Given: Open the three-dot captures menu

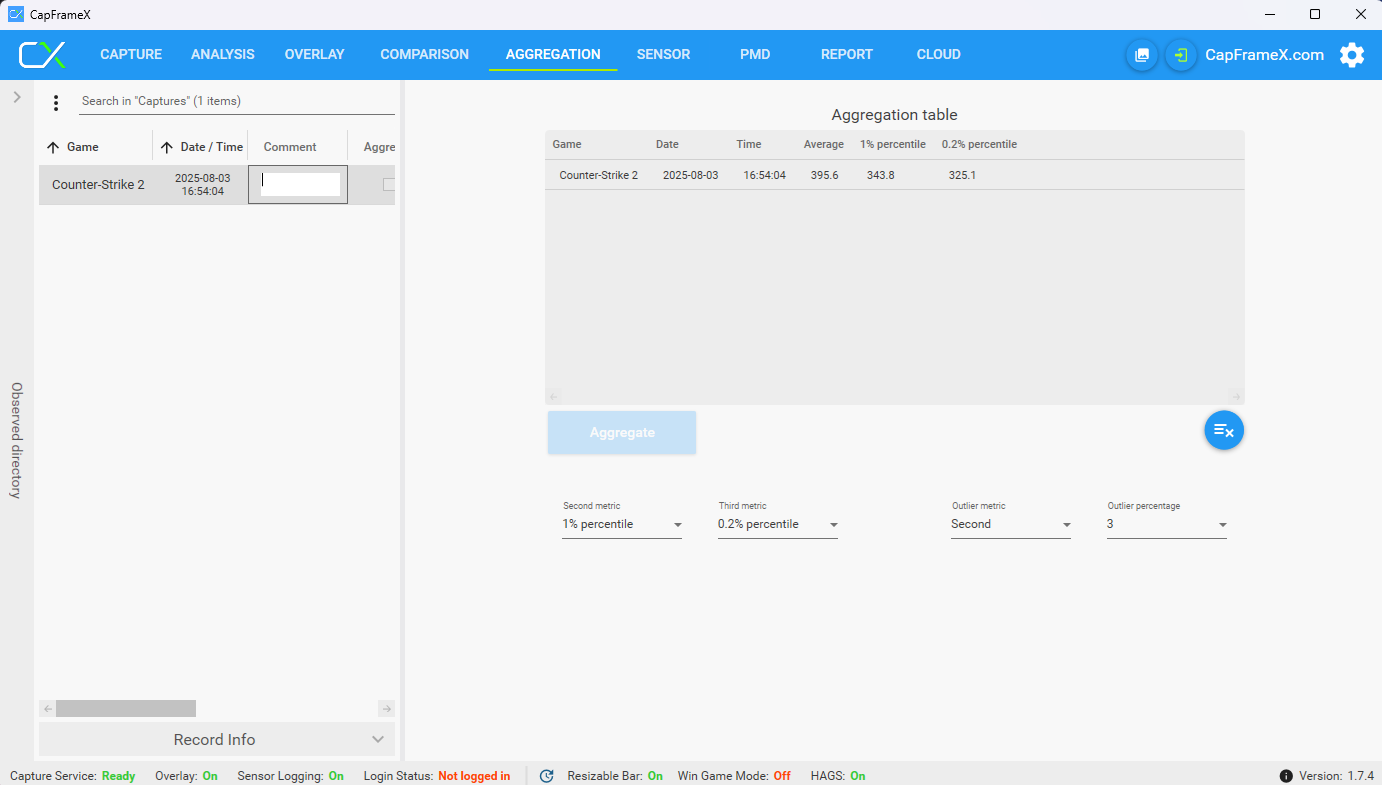Looking at the screenshot, I should click(56, 102).
